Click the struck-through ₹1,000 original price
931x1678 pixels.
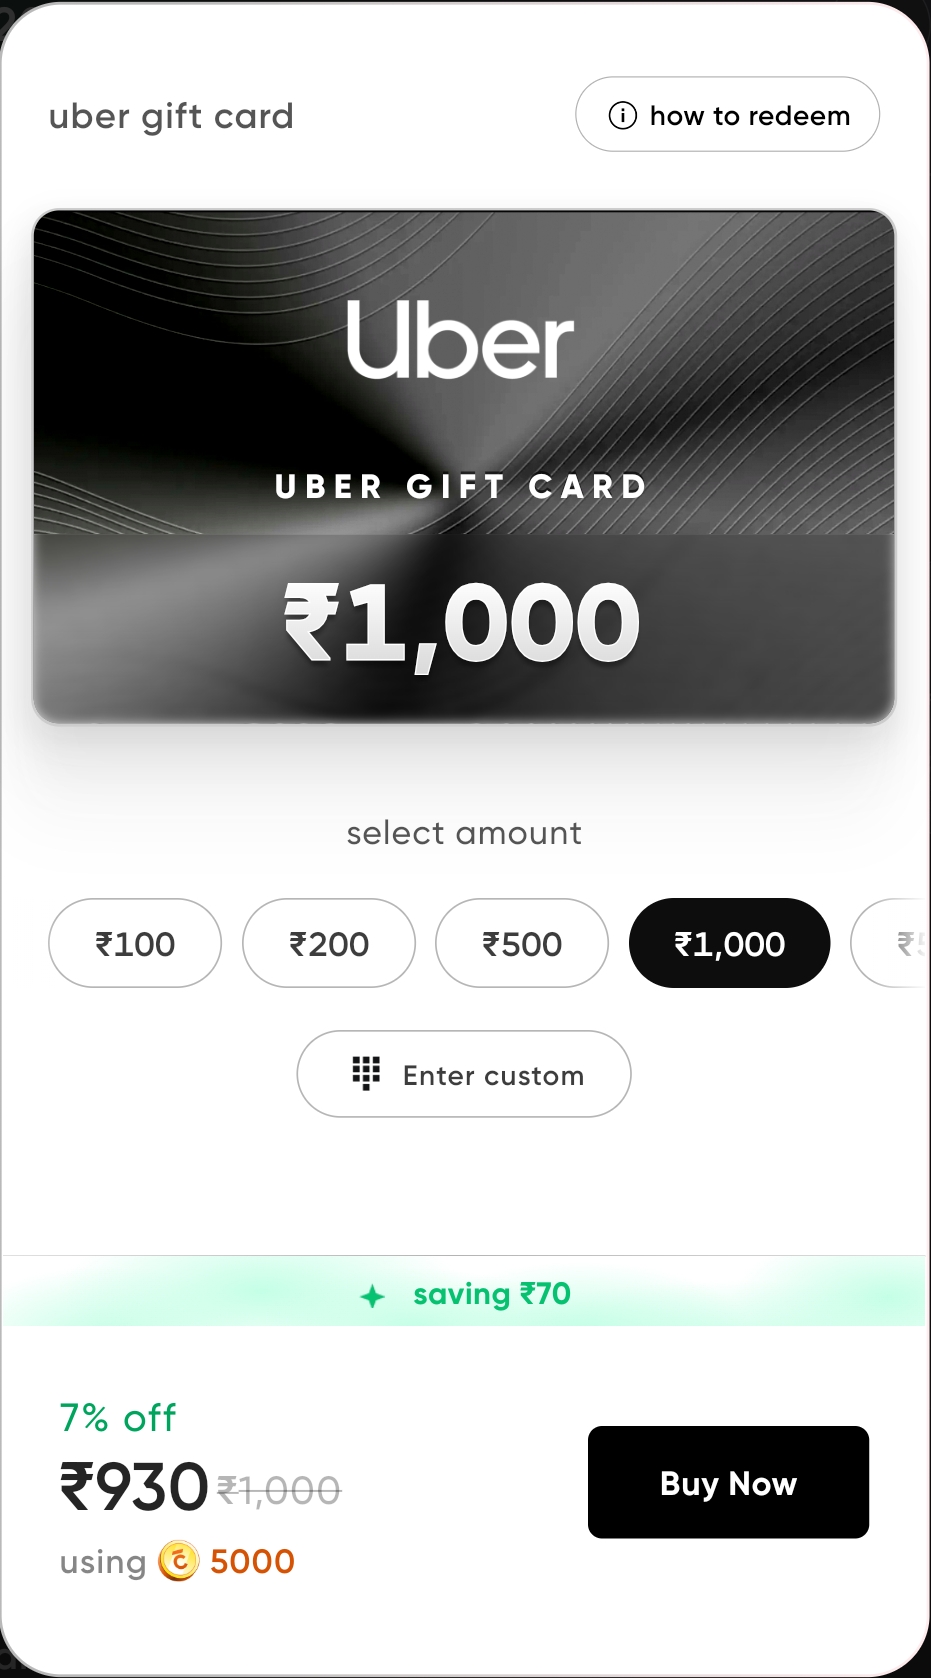click(279, 1491)
